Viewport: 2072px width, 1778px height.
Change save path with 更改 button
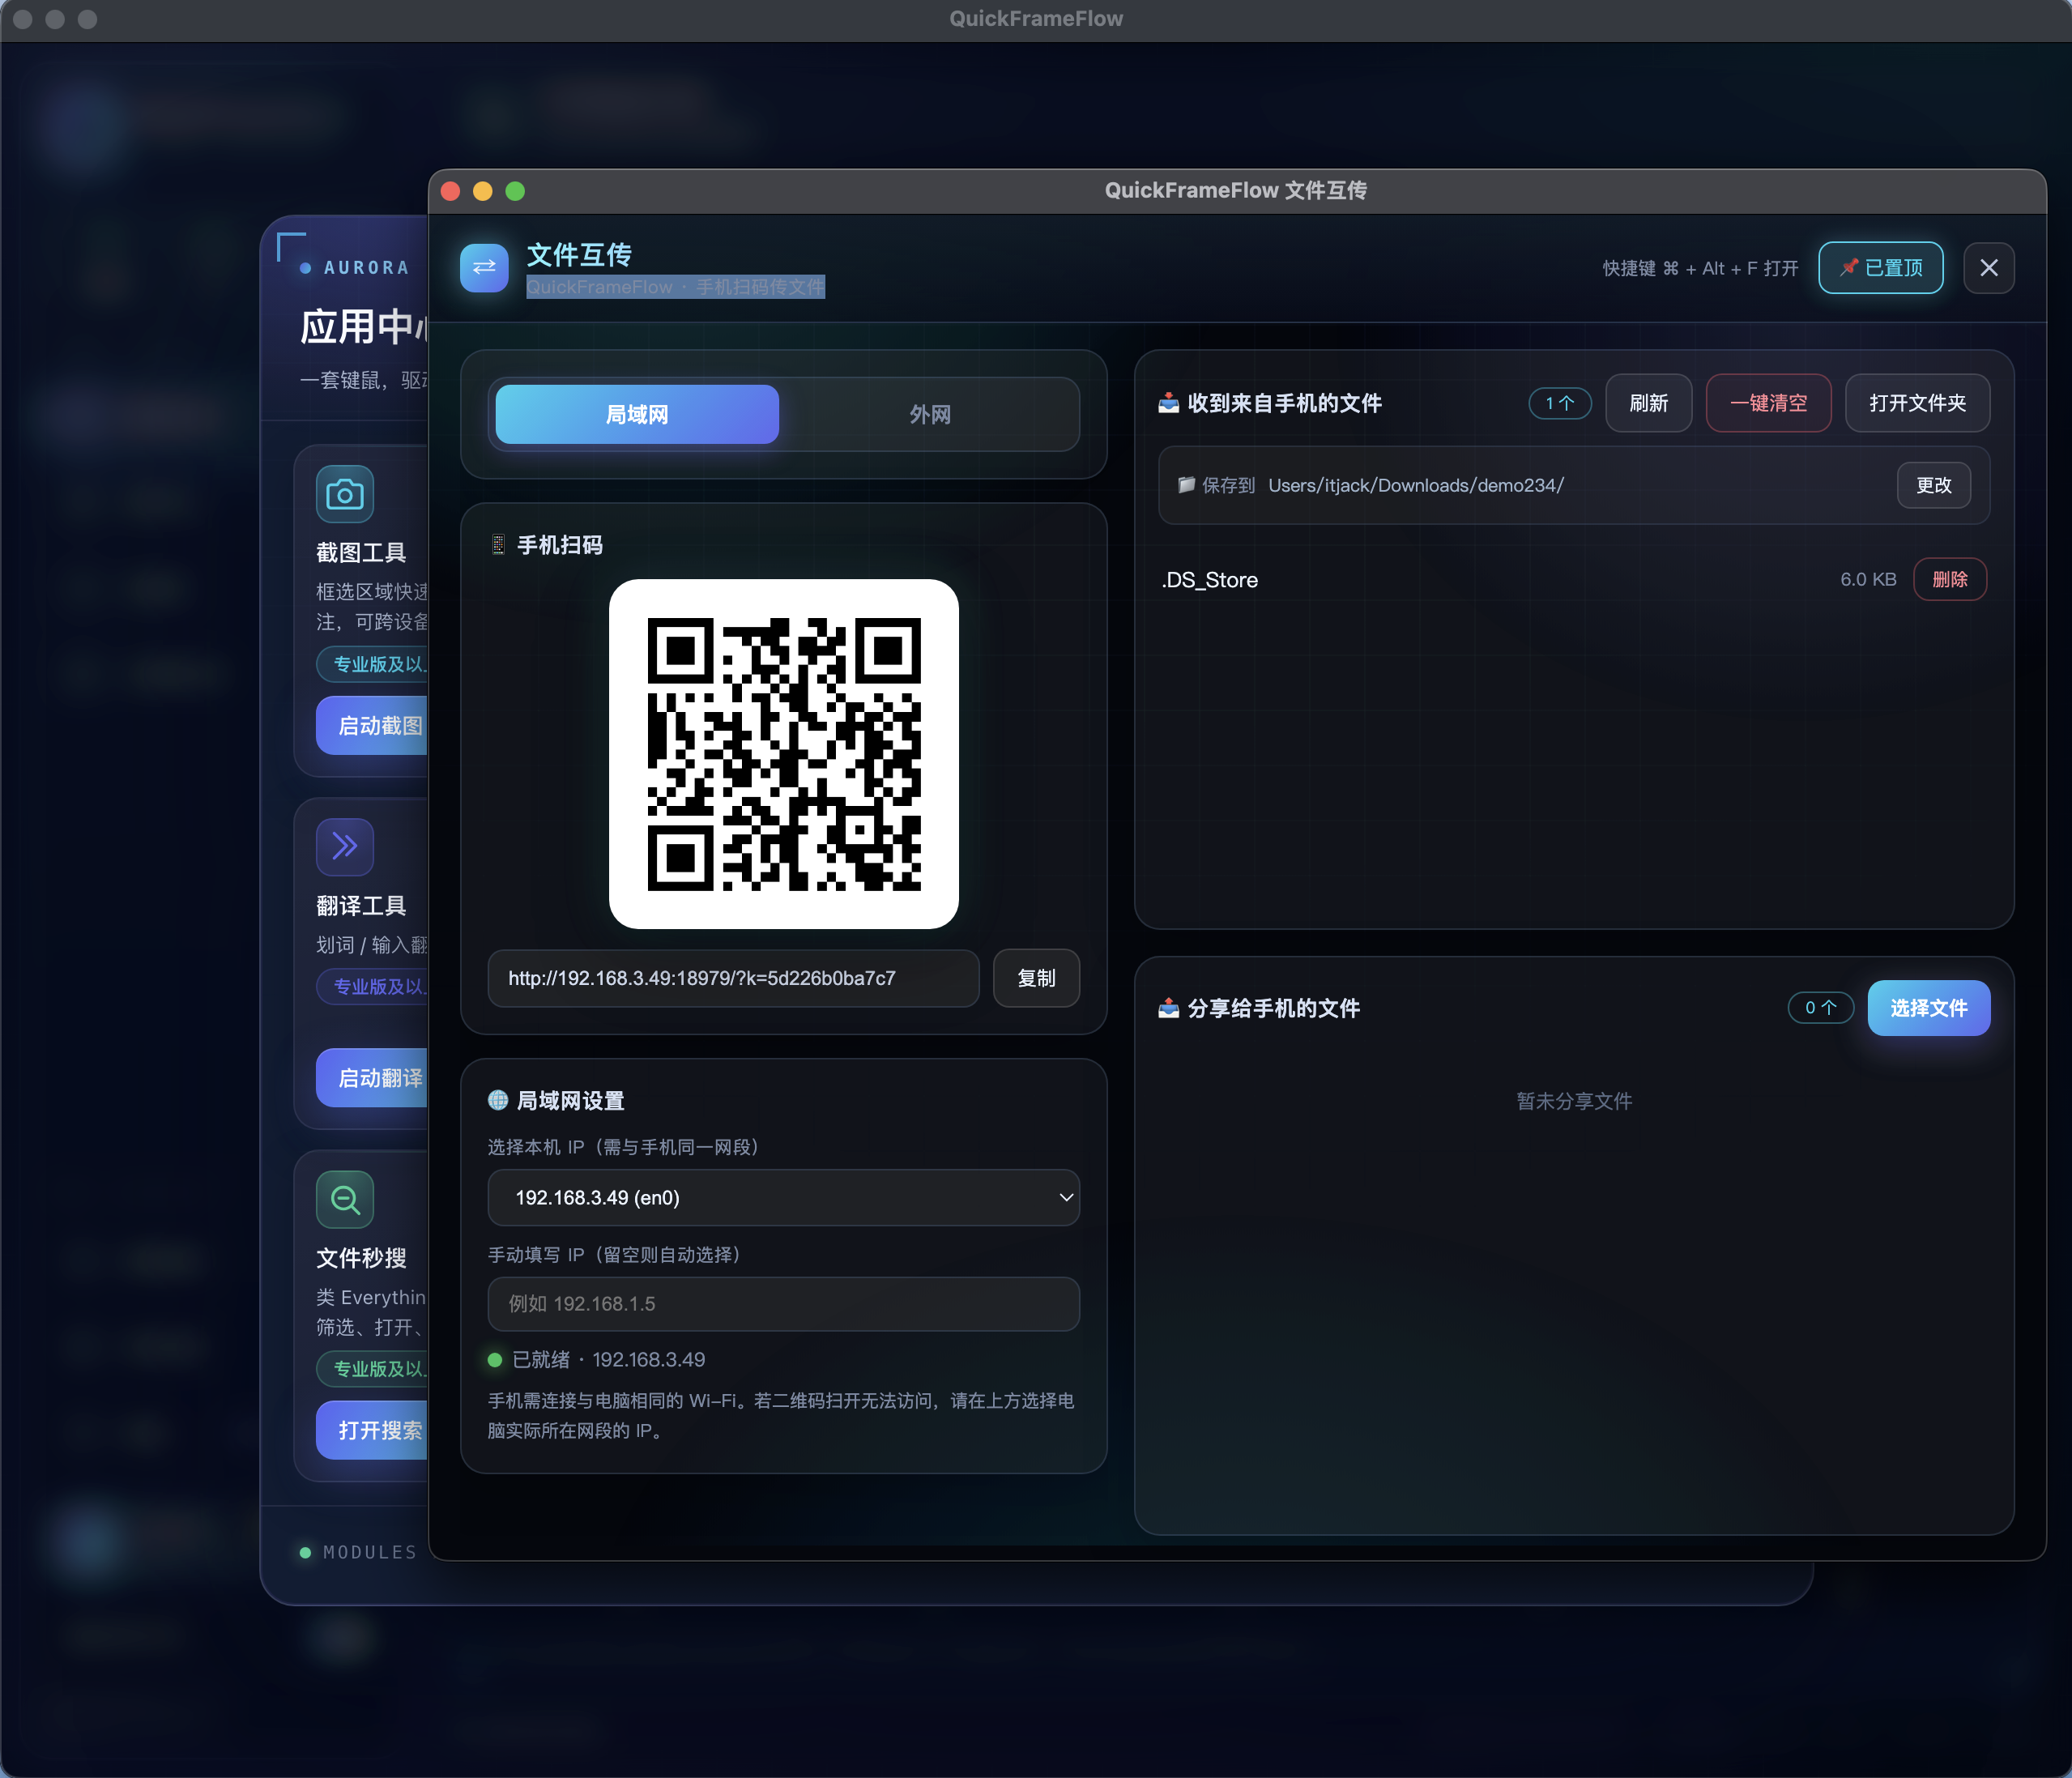coord(1933,485)
